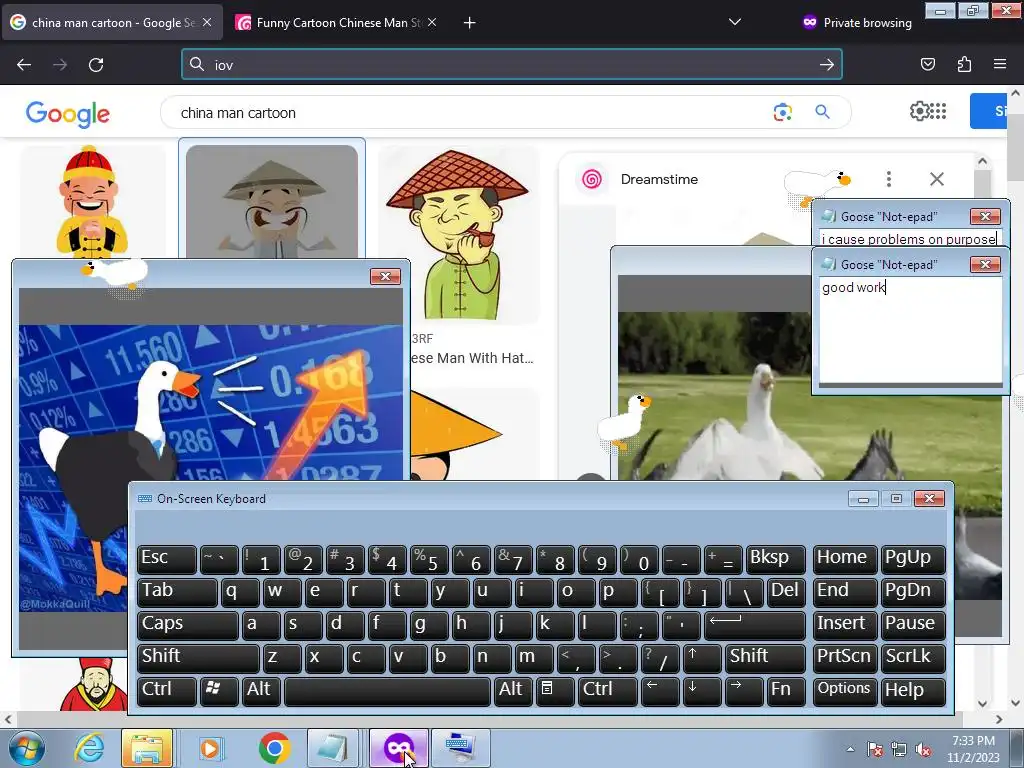Click the horizontal scrollbar right arrow
Image resolution: width=1024 pixels, height=768 pixels.
pyautogui.click(x=999, y=720)
